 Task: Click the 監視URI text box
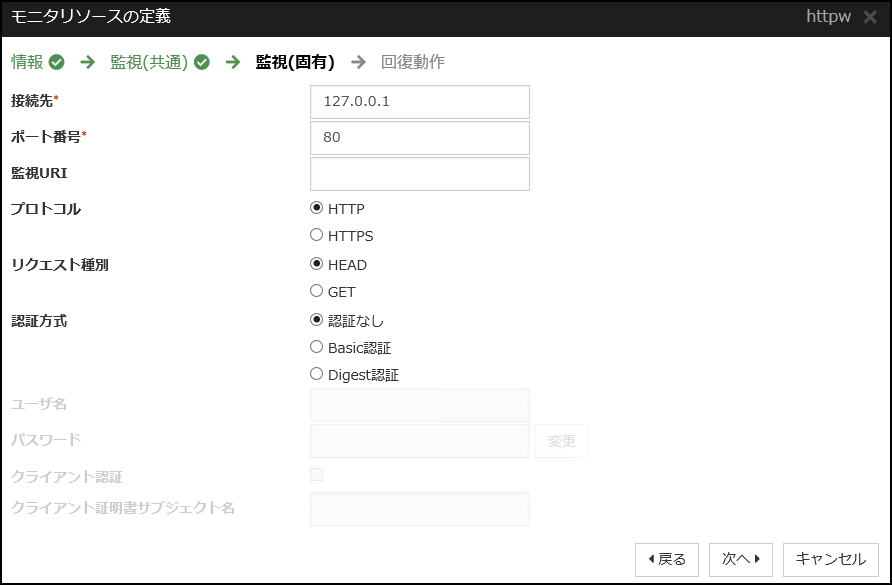tap(420, 174)
